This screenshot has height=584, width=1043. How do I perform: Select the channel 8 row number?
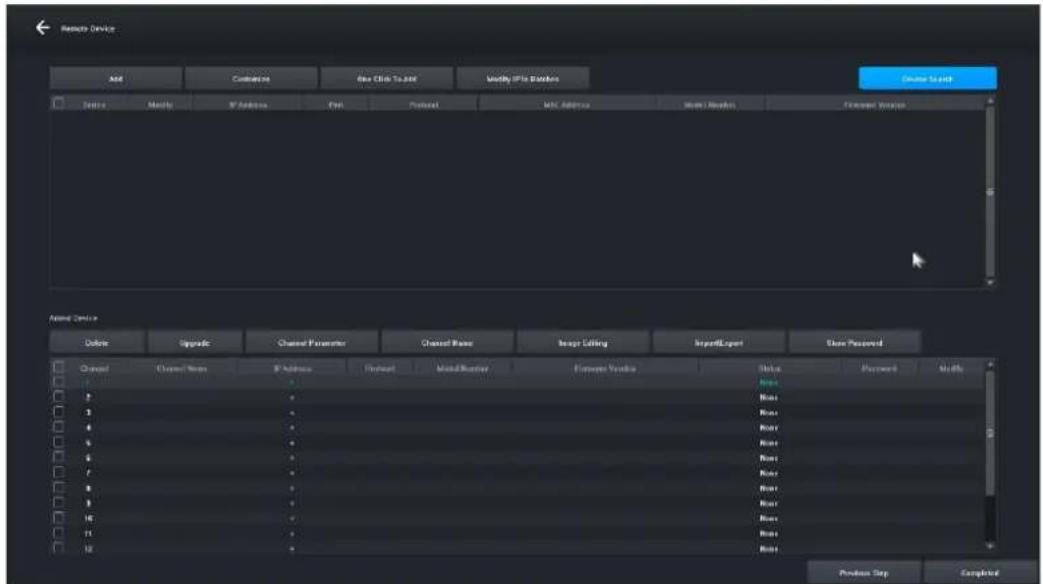[x=88, y=488]
